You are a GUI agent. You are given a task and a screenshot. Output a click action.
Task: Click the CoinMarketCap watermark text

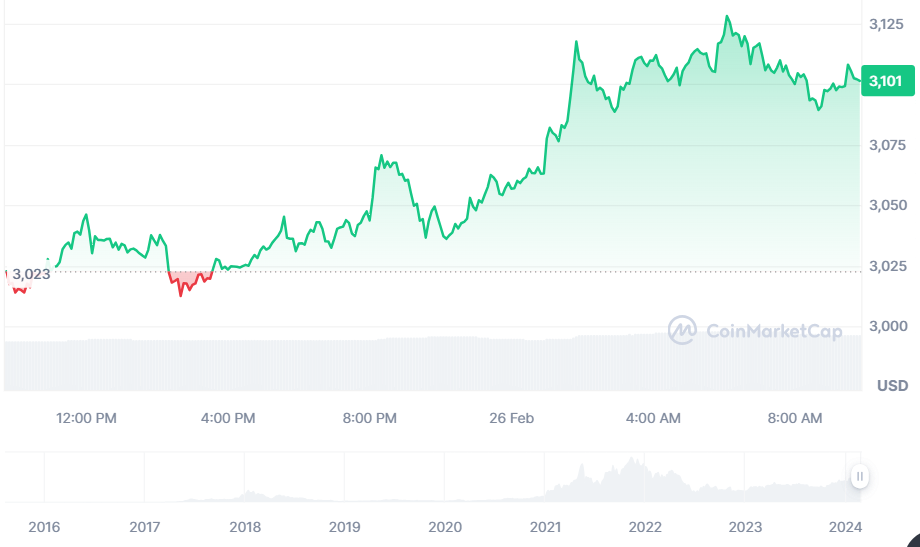click(x=774, y=331)
